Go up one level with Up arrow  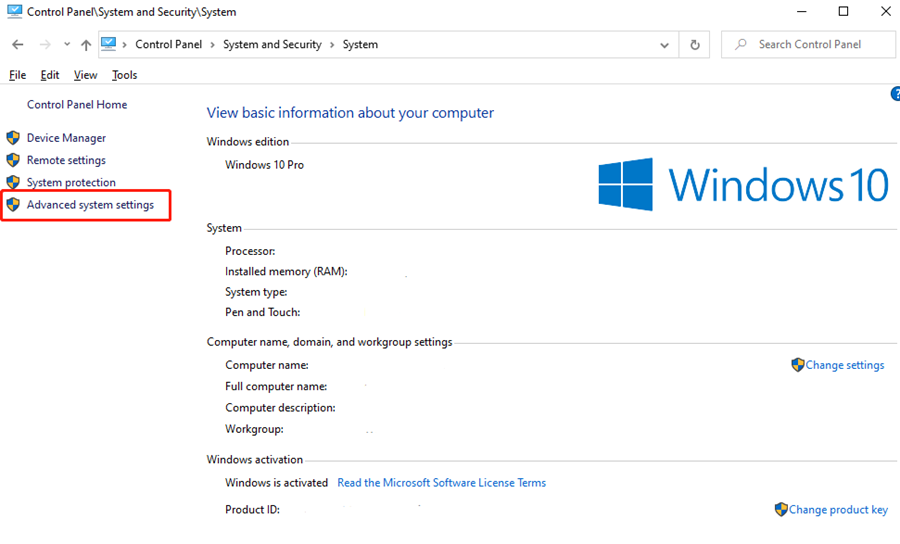pyautogui.click(x=86, y=44)
